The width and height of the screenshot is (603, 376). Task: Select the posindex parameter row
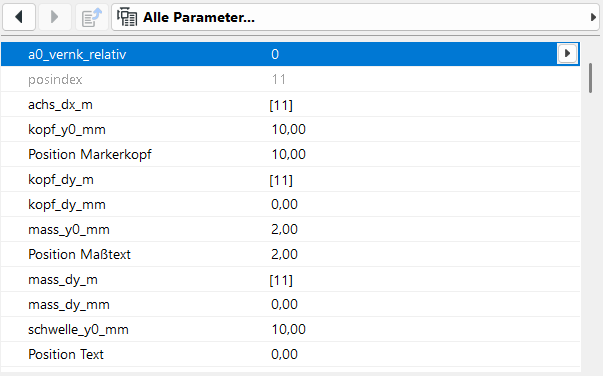point(290,79)
